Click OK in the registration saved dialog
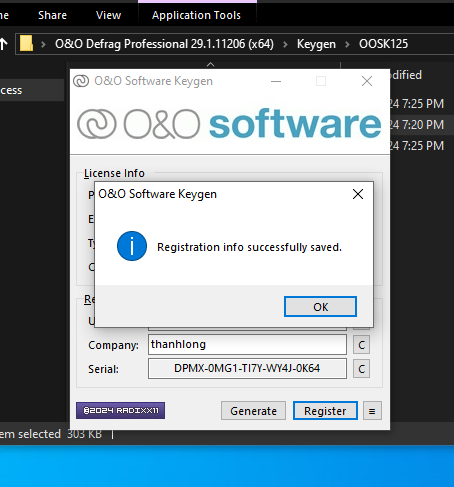The height and width of the screenshot is (487, 454). point(320,307)
